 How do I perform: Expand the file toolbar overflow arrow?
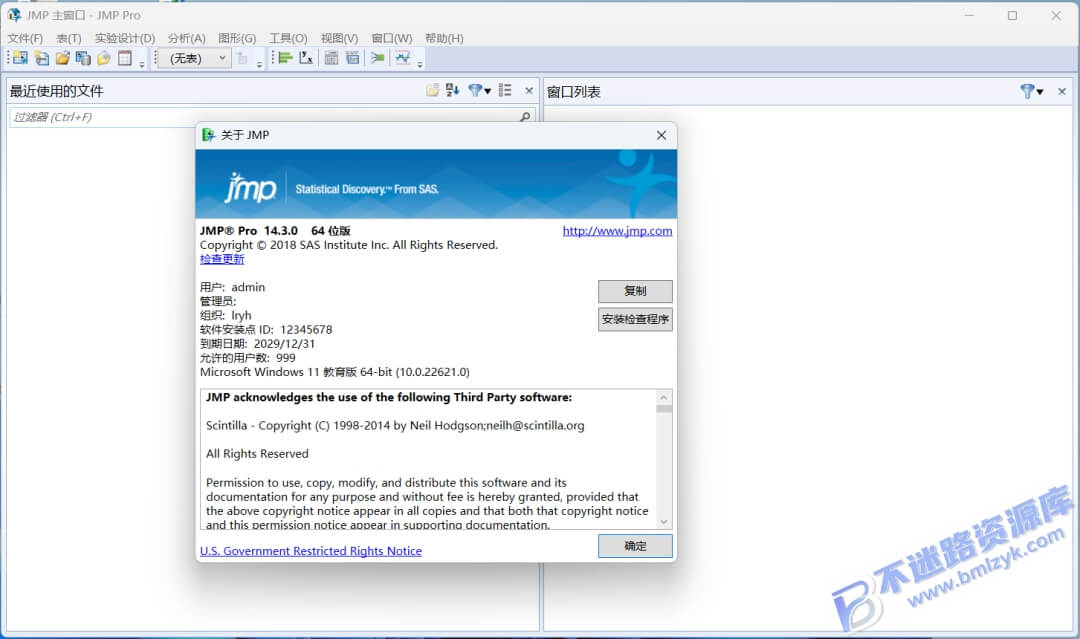[x=142, y=64]
